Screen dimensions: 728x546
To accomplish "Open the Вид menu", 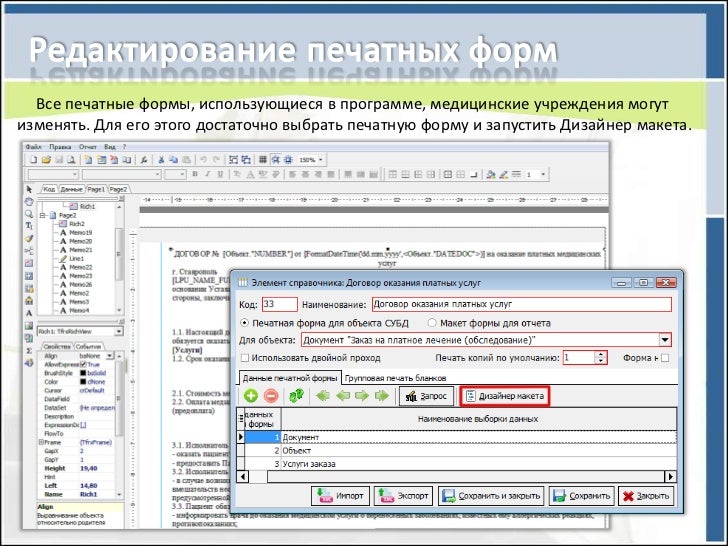I will click(x=110, y=147).
